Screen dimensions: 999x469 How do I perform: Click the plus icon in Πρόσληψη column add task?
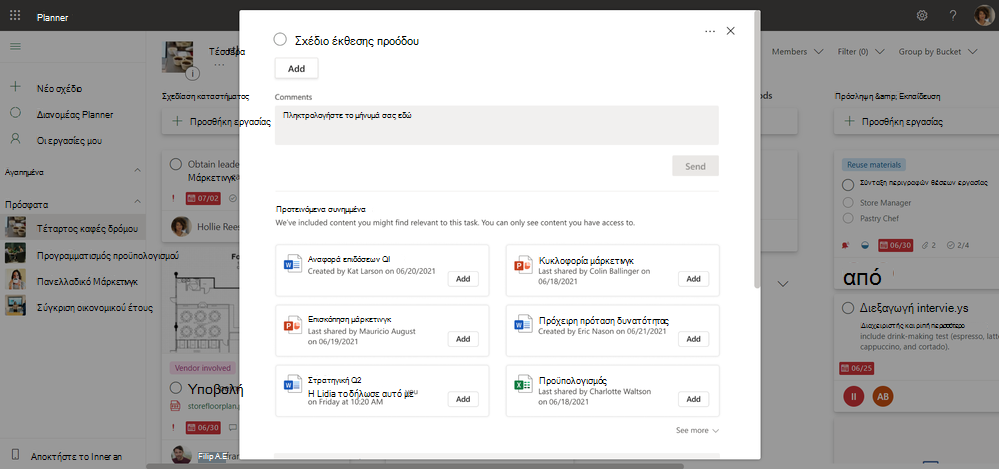(849, 121)
